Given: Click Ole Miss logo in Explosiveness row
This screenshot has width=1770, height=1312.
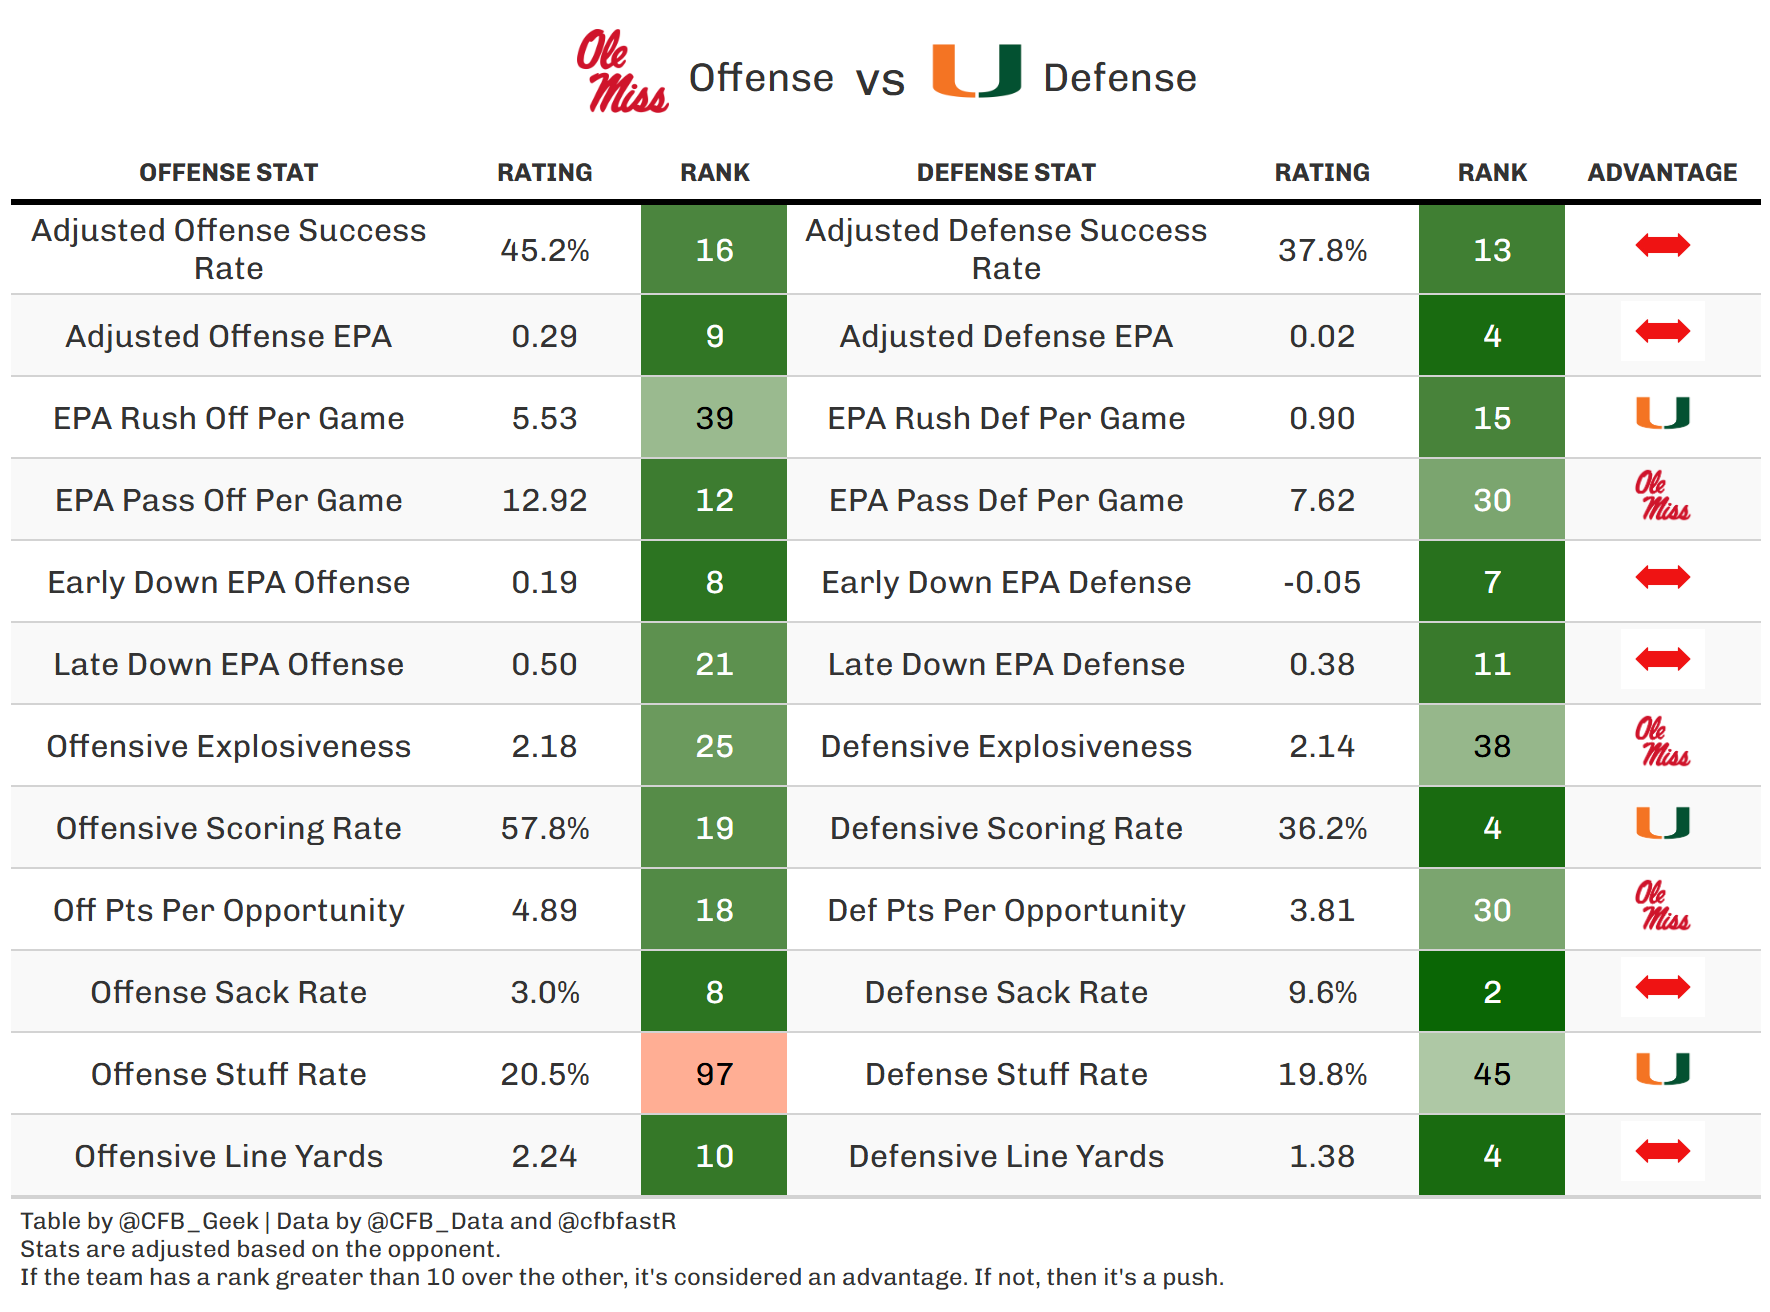Looking at the screenshot, I should coord(1662,742).
